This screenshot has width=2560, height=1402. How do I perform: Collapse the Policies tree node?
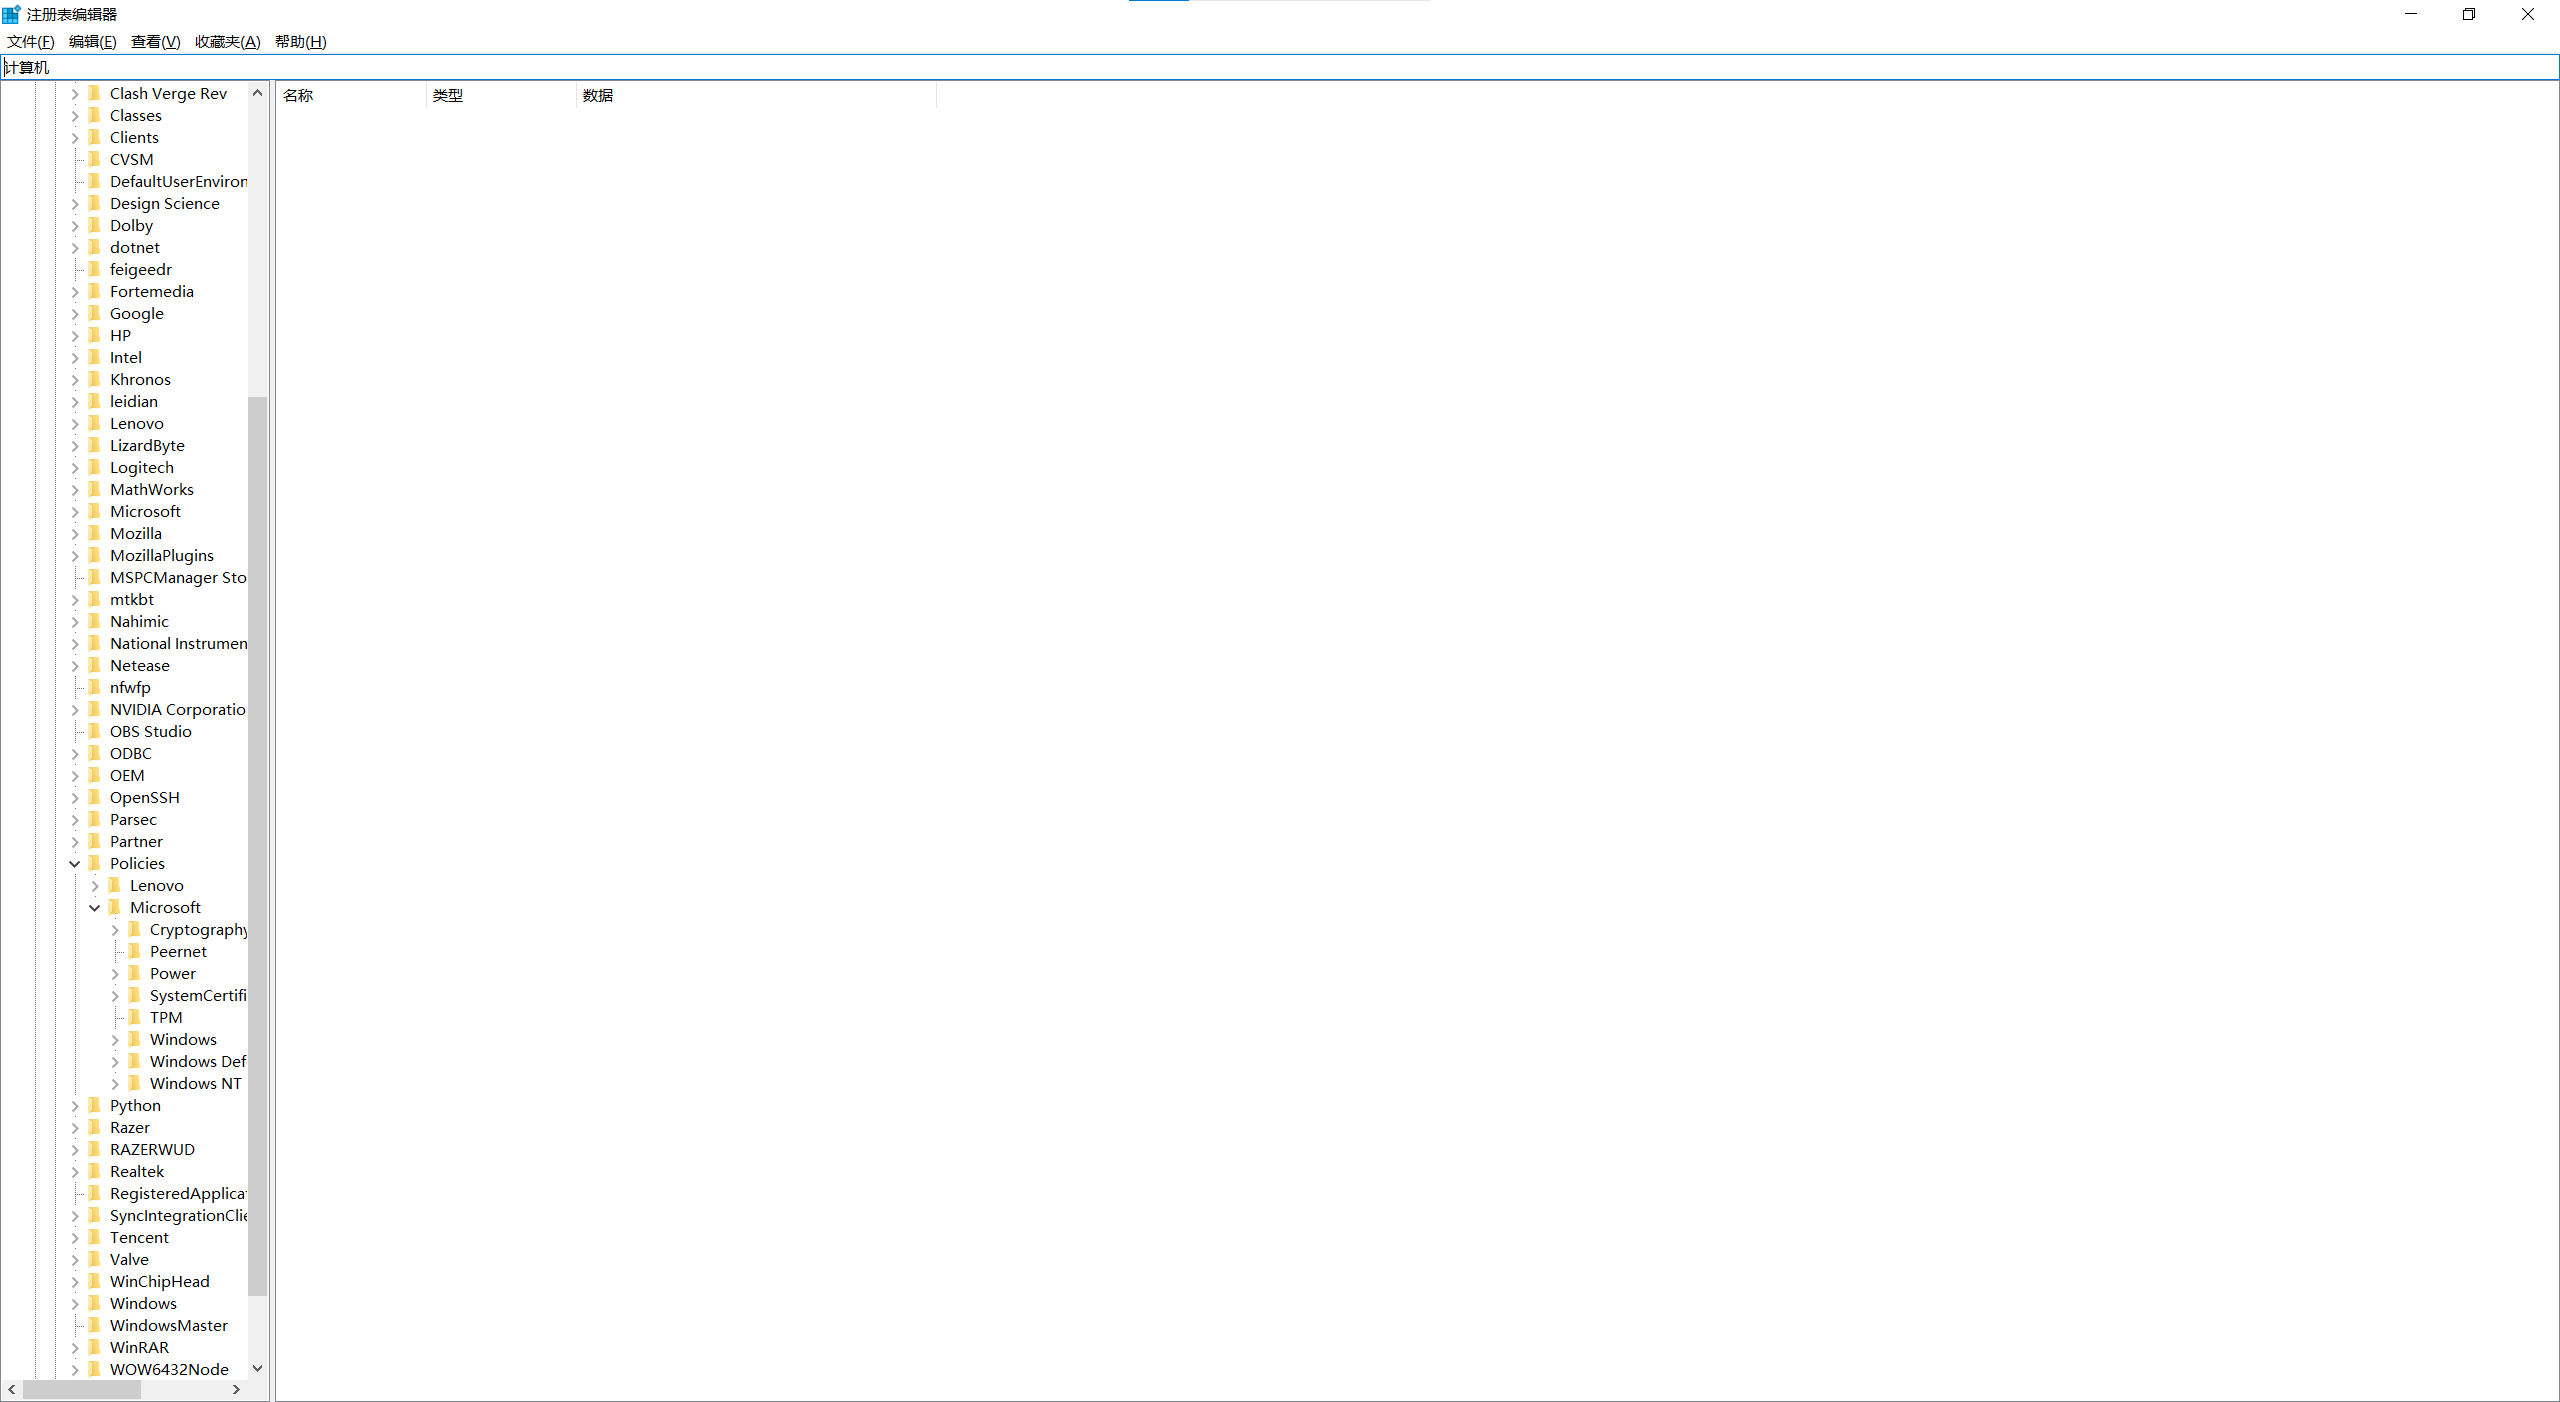[x=75, y=863]
